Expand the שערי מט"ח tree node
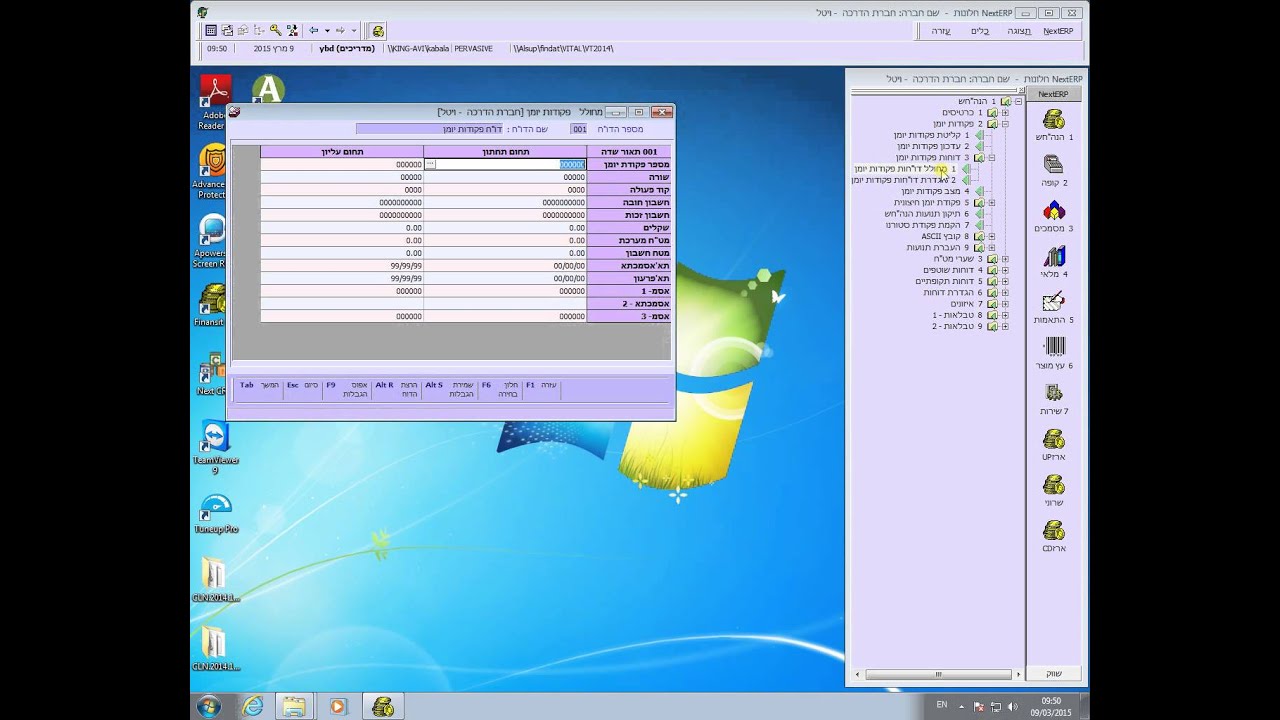The image size is (1280, 720). pos(1005,259)
